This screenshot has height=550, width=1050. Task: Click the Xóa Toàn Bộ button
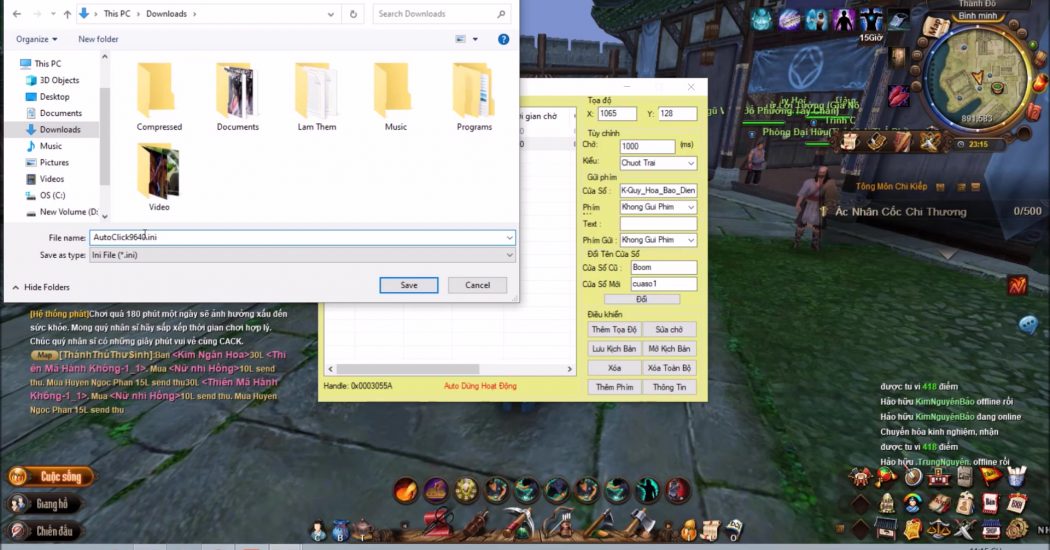(x=669, y=368)
